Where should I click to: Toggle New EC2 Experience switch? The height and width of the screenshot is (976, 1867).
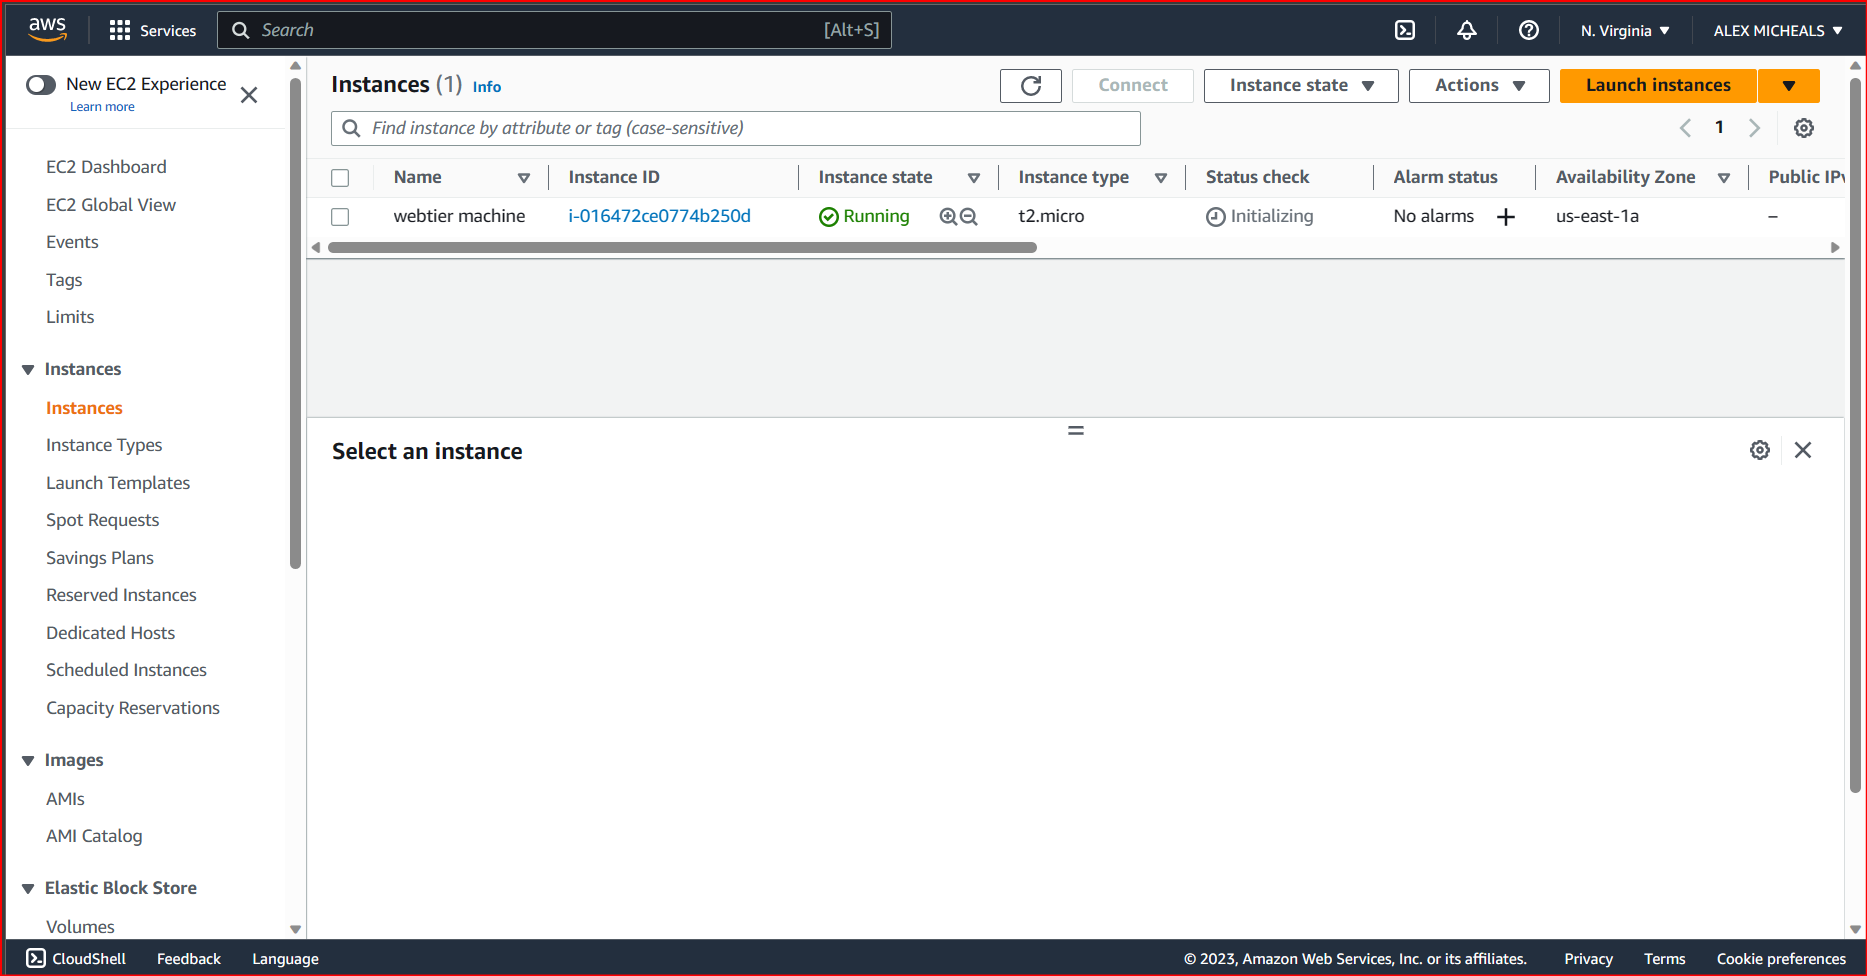[x=41, y=85]
